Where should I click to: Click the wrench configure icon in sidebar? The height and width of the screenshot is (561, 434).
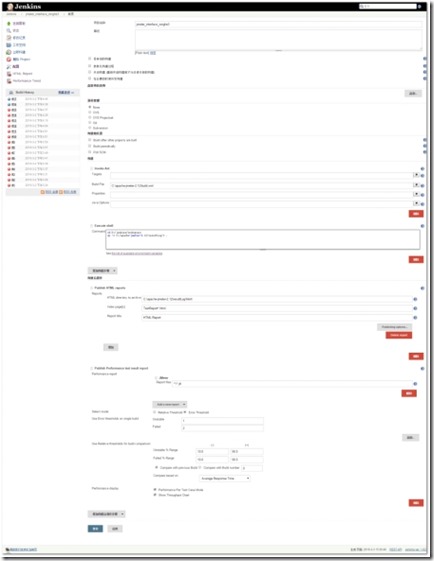click(9, 67)
